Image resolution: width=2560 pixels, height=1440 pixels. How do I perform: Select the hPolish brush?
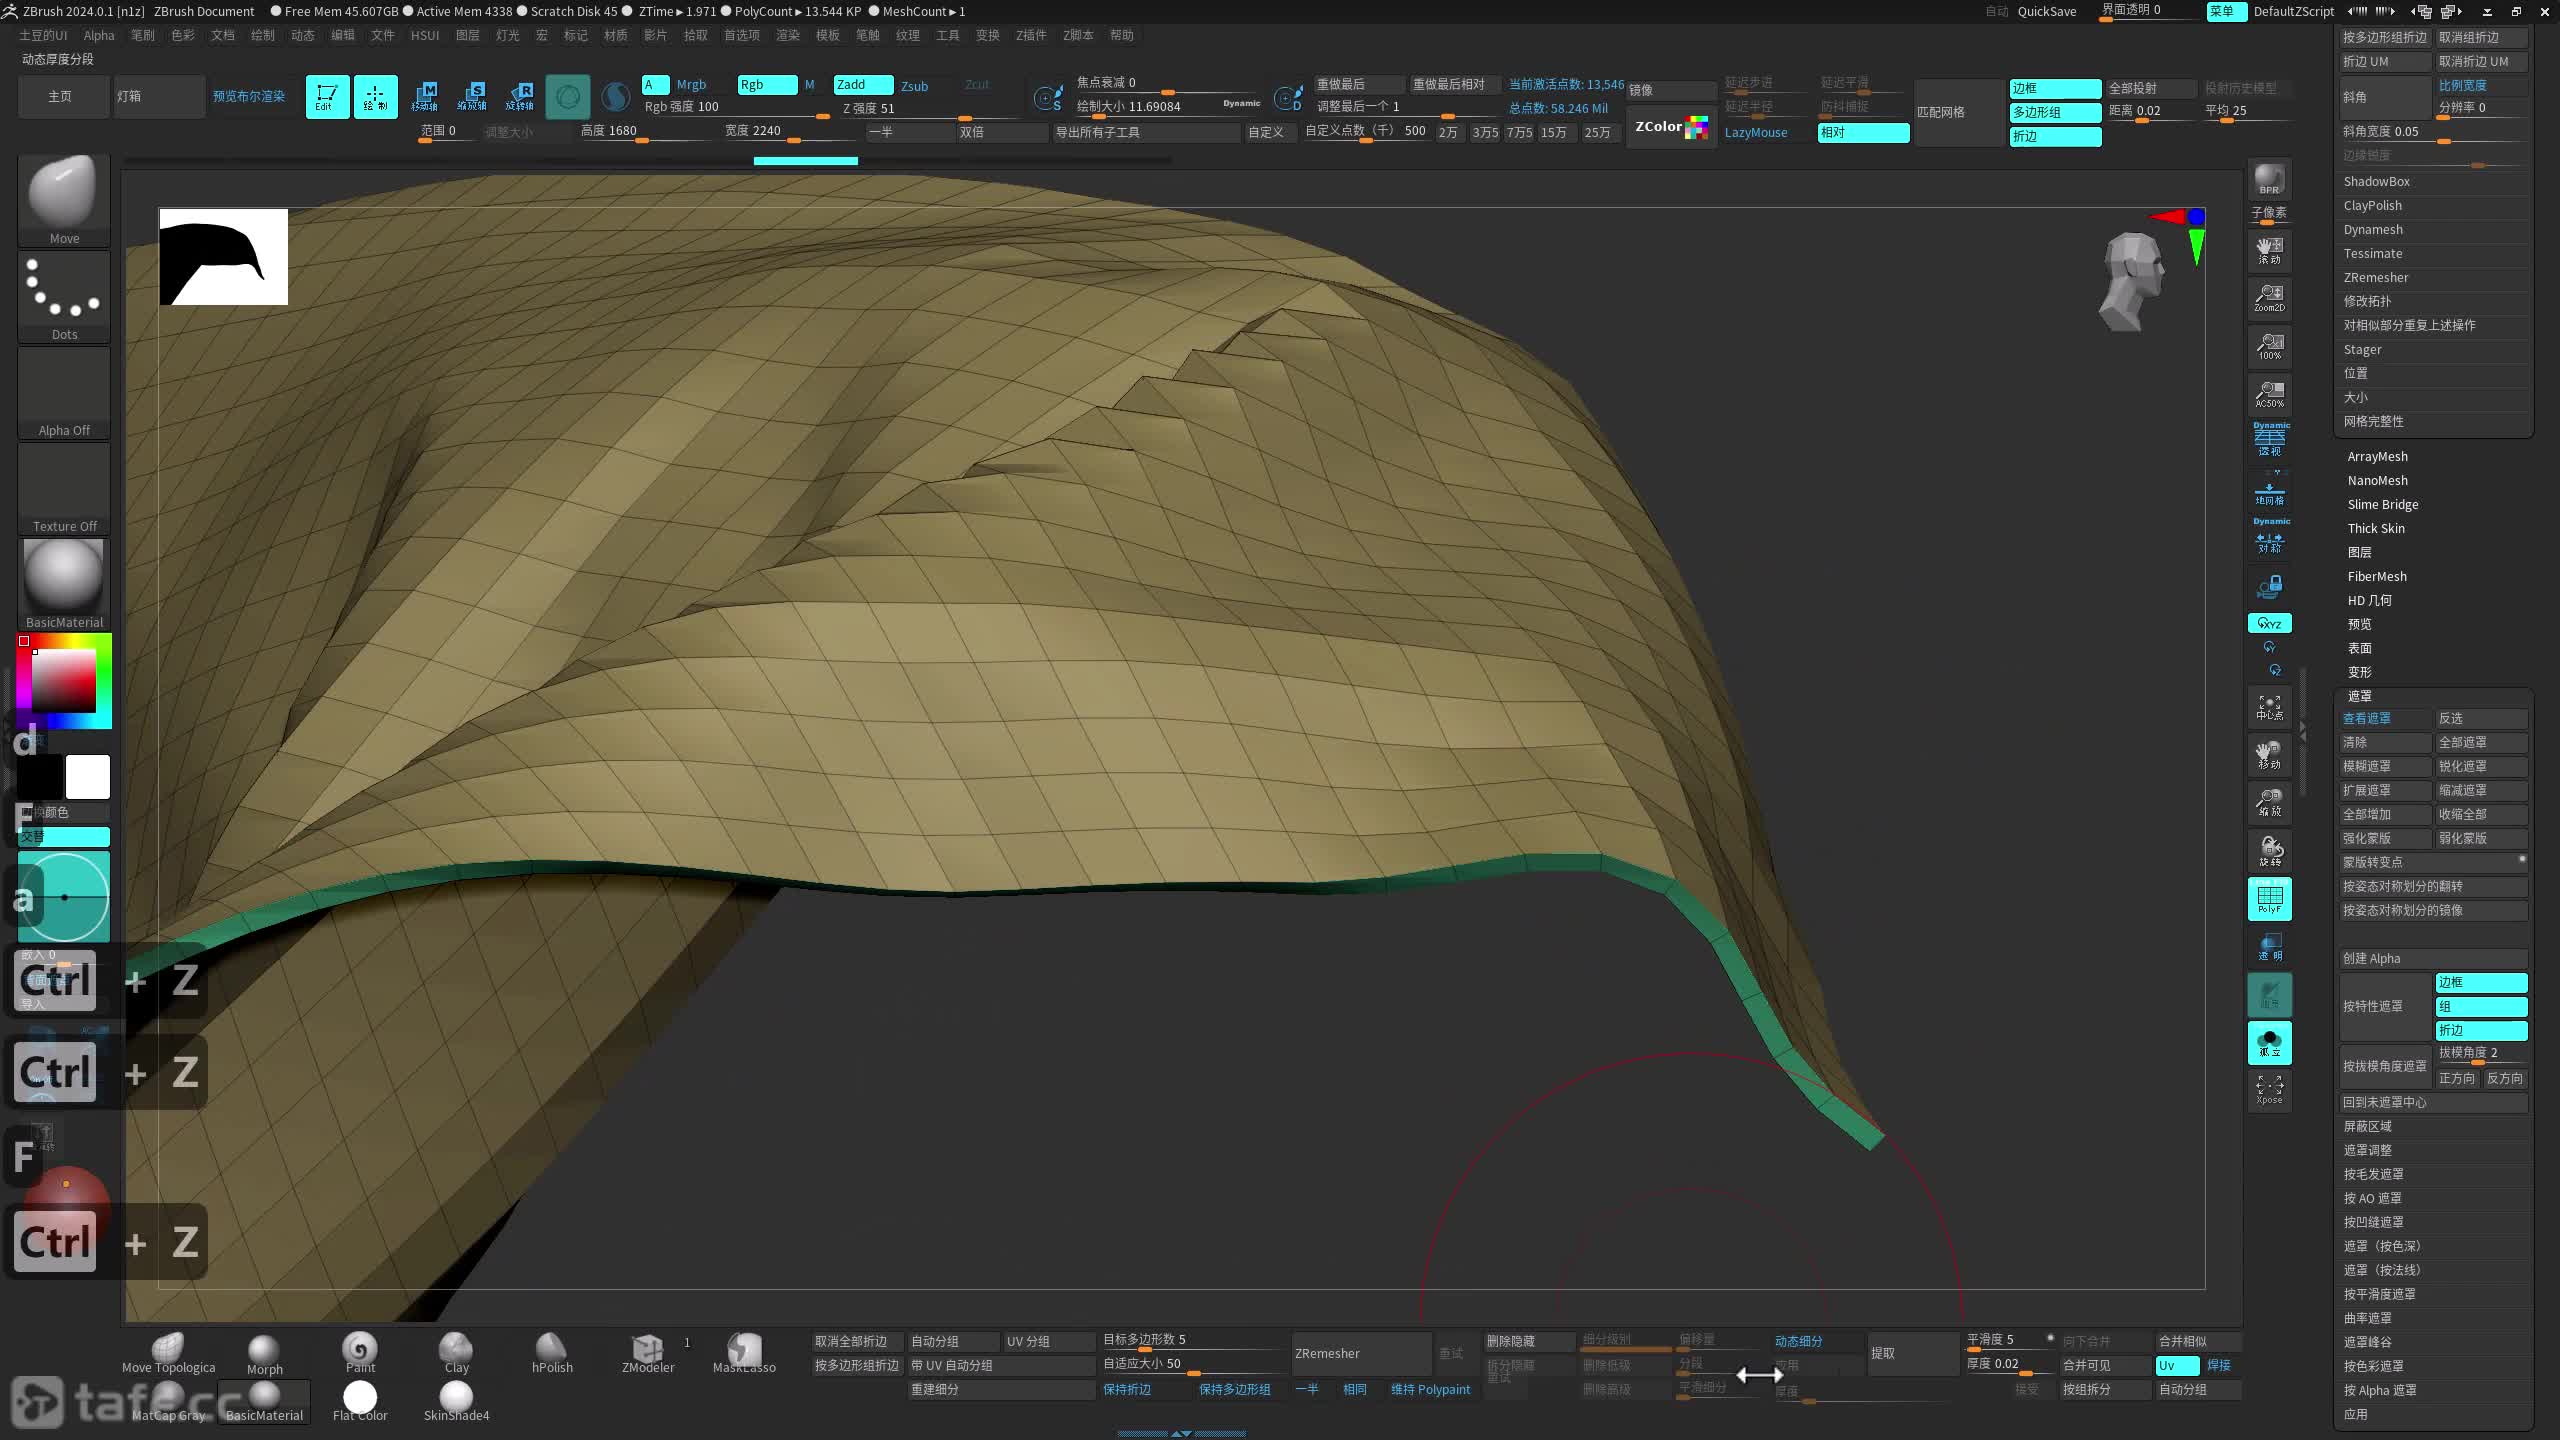(x=552, y=1354)
